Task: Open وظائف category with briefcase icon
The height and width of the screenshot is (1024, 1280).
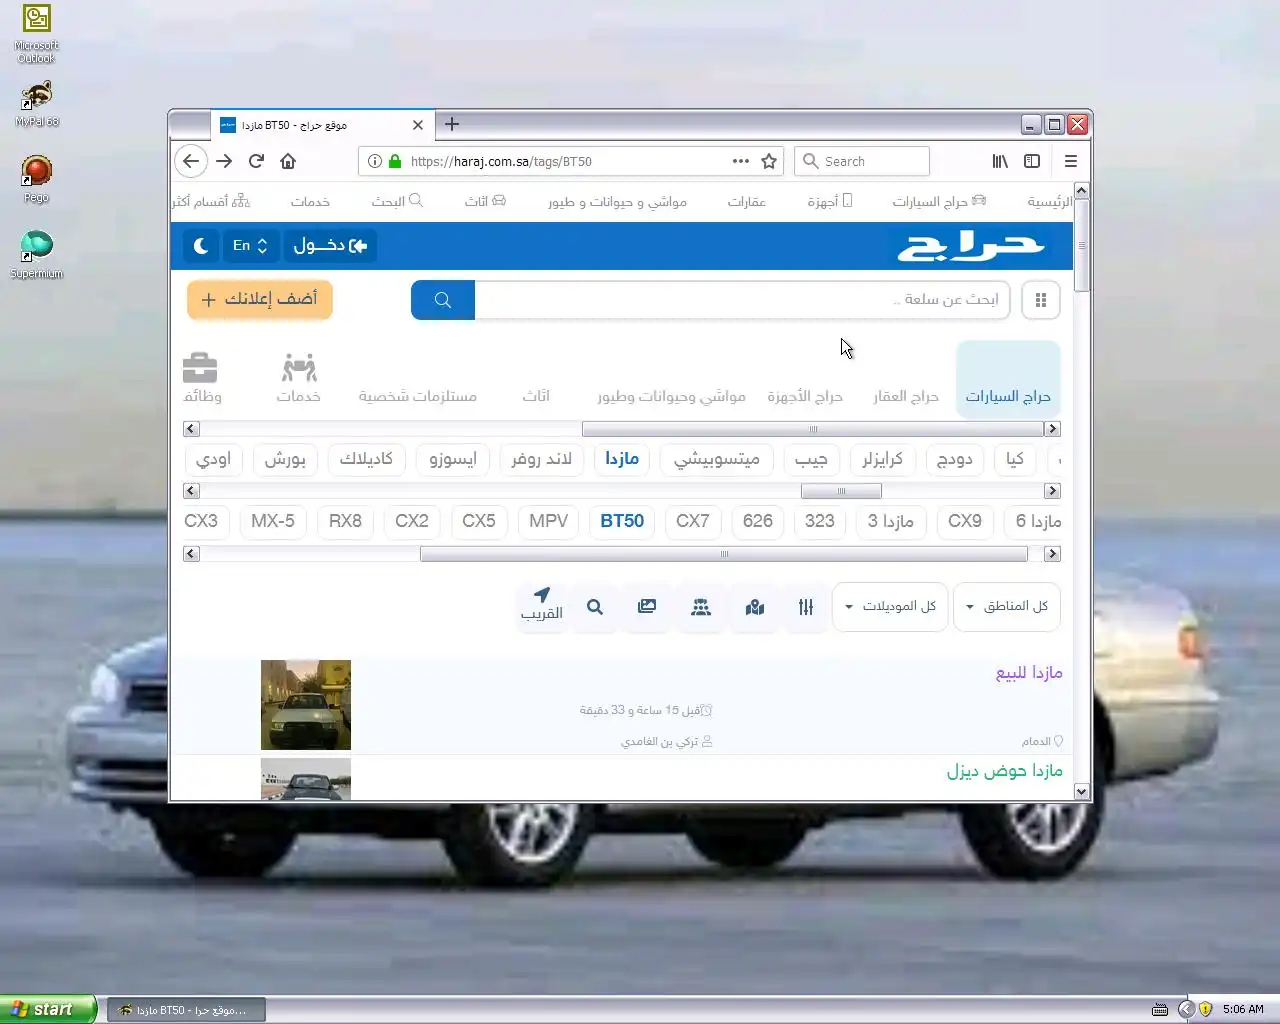Action: 202,378
